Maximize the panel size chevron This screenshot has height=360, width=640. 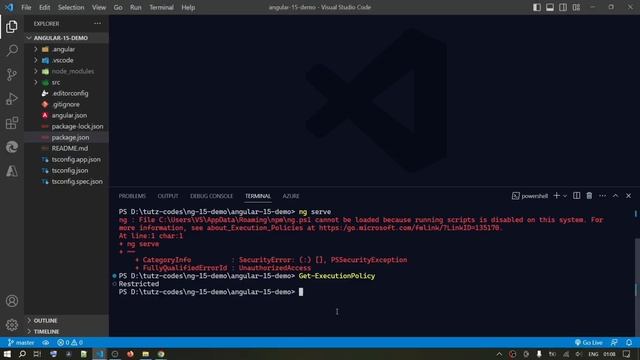click(x=616, y=196)
